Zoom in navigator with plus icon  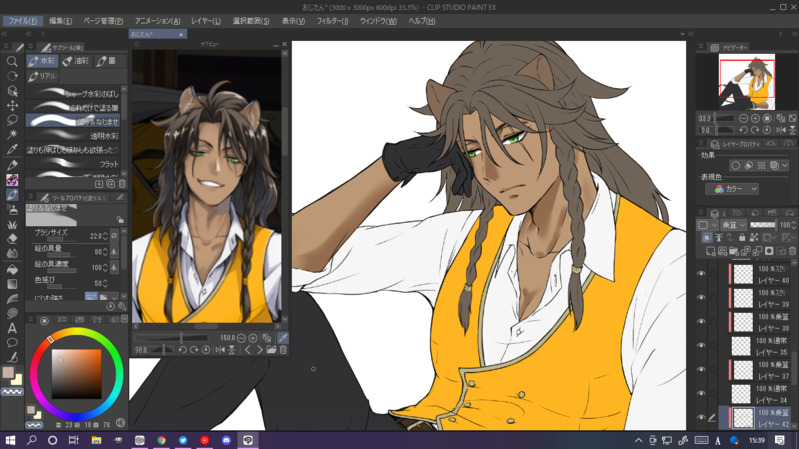click(x=755, y=118)
